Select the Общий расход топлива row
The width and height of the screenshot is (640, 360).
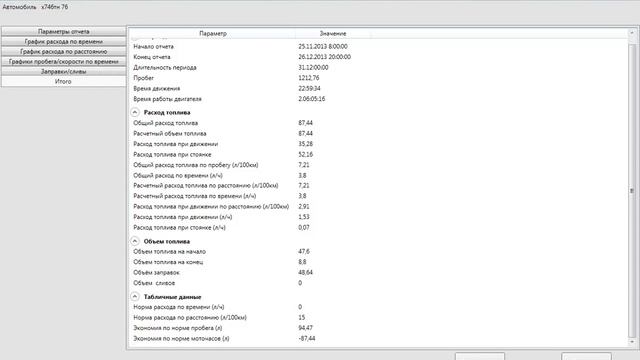(379, 123)
